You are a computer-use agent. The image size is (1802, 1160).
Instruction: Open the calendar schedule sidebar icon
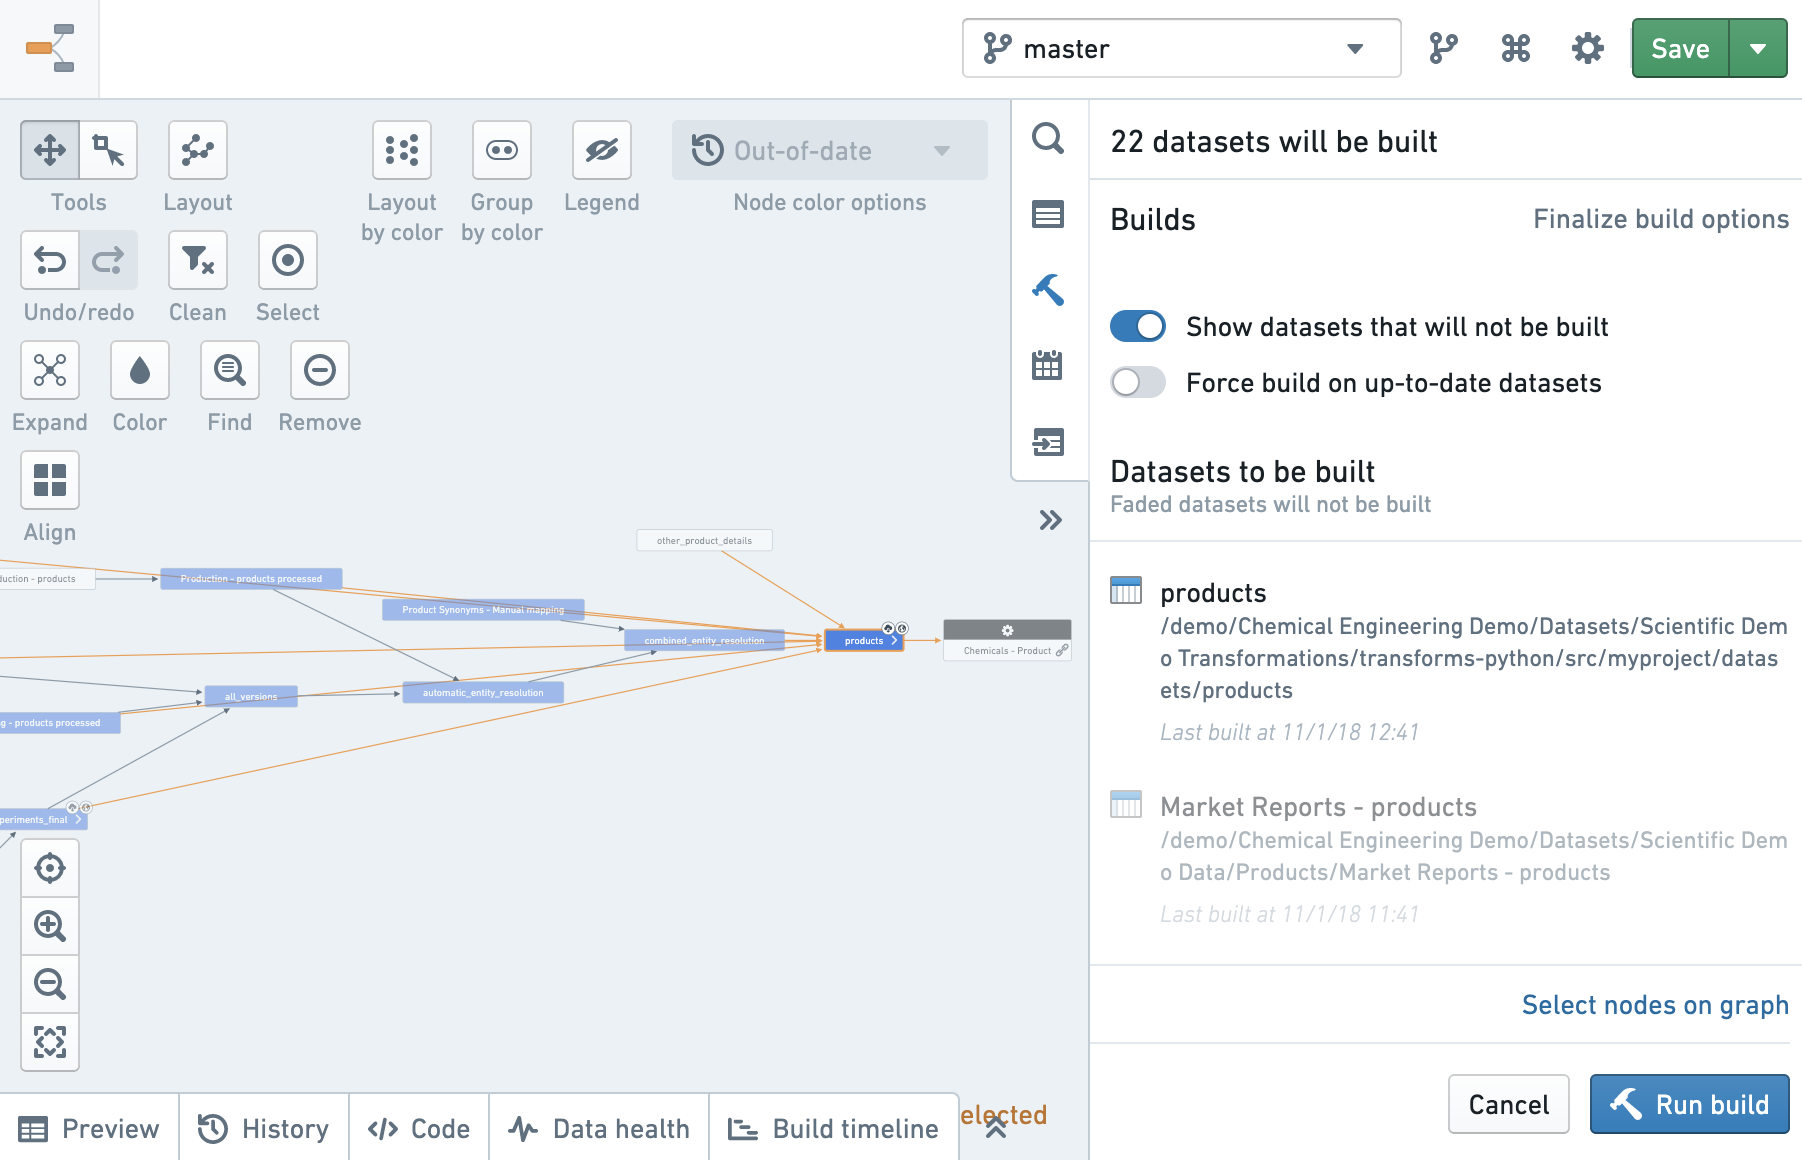1048,365
